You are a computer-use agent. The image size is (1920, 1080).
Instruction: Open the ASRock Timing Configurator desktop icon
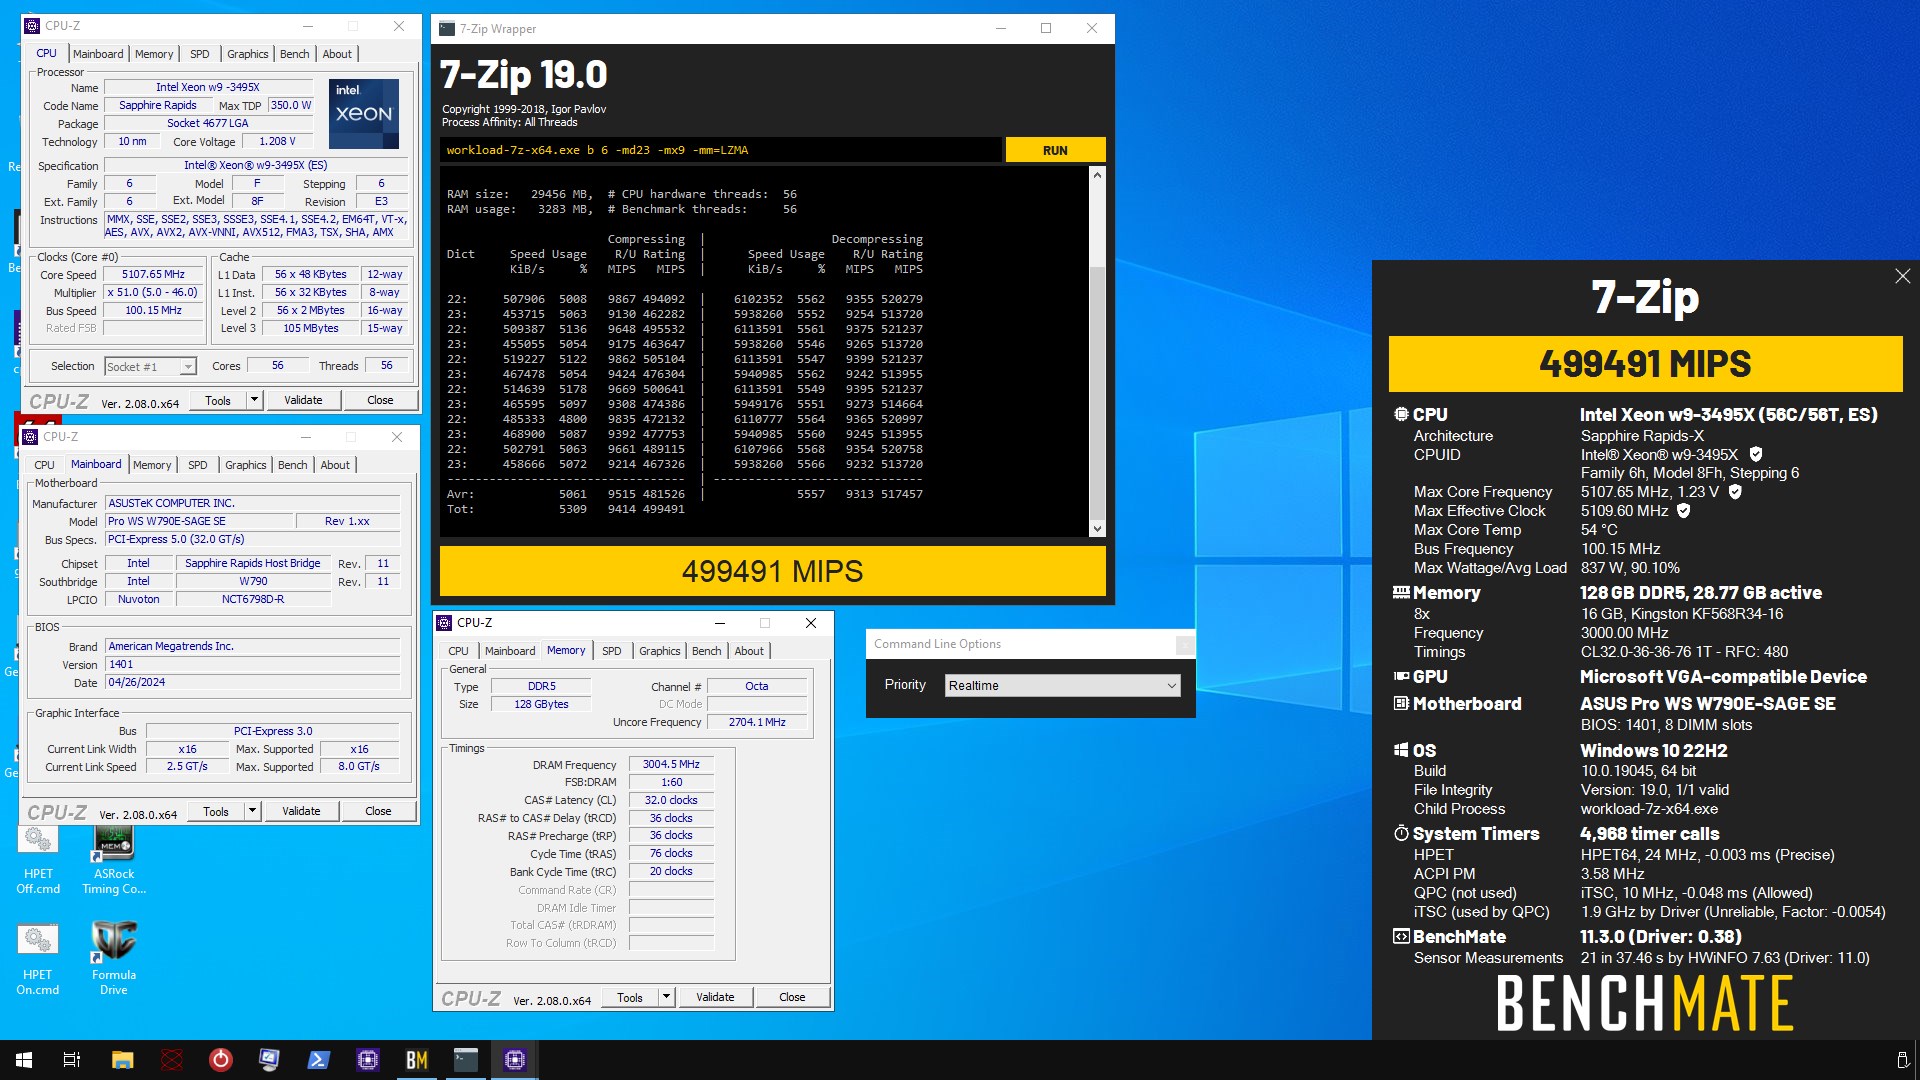click(114, 860)
